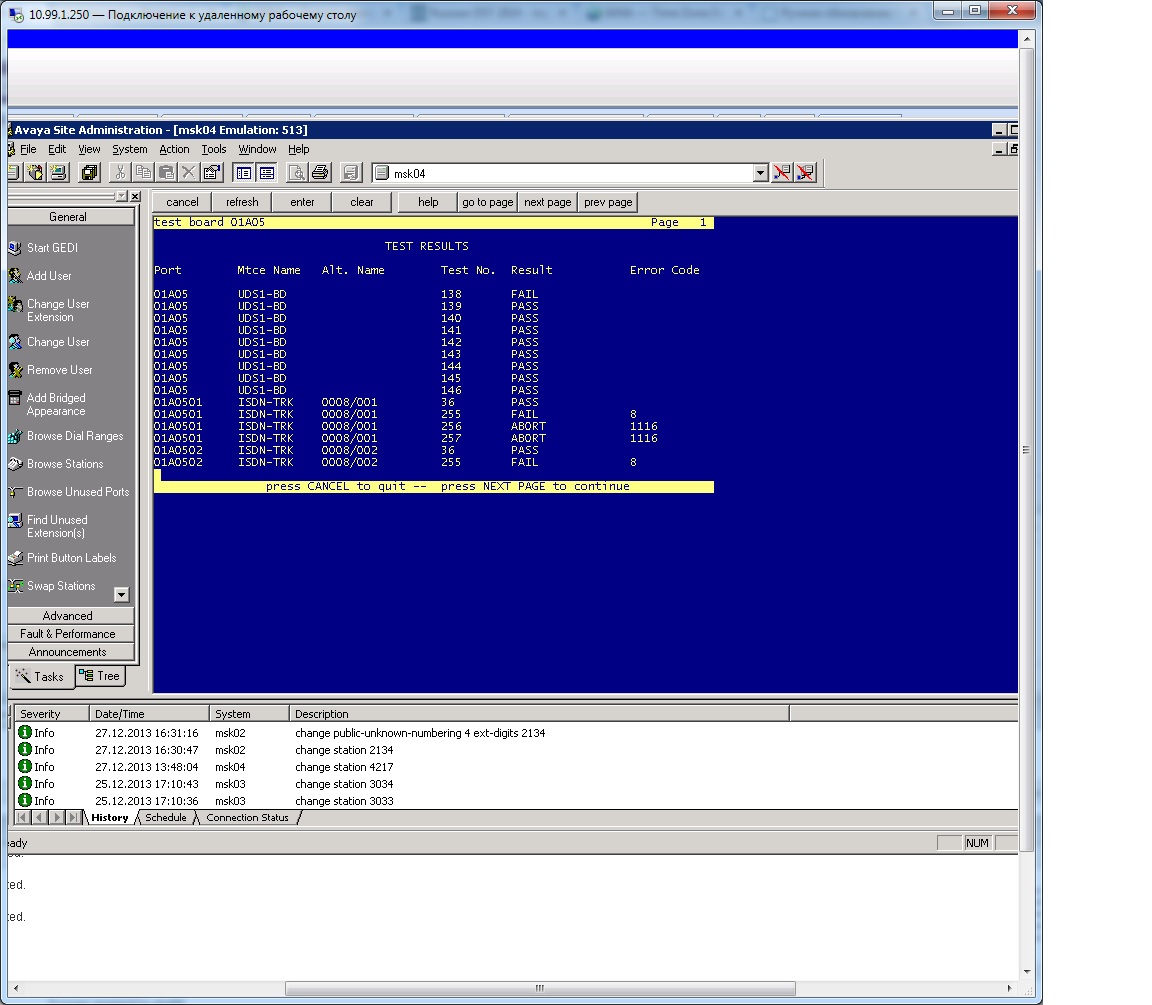
Task: Switch to the Schedule tab
Action: pyautogui.click(x=166, y=818)
